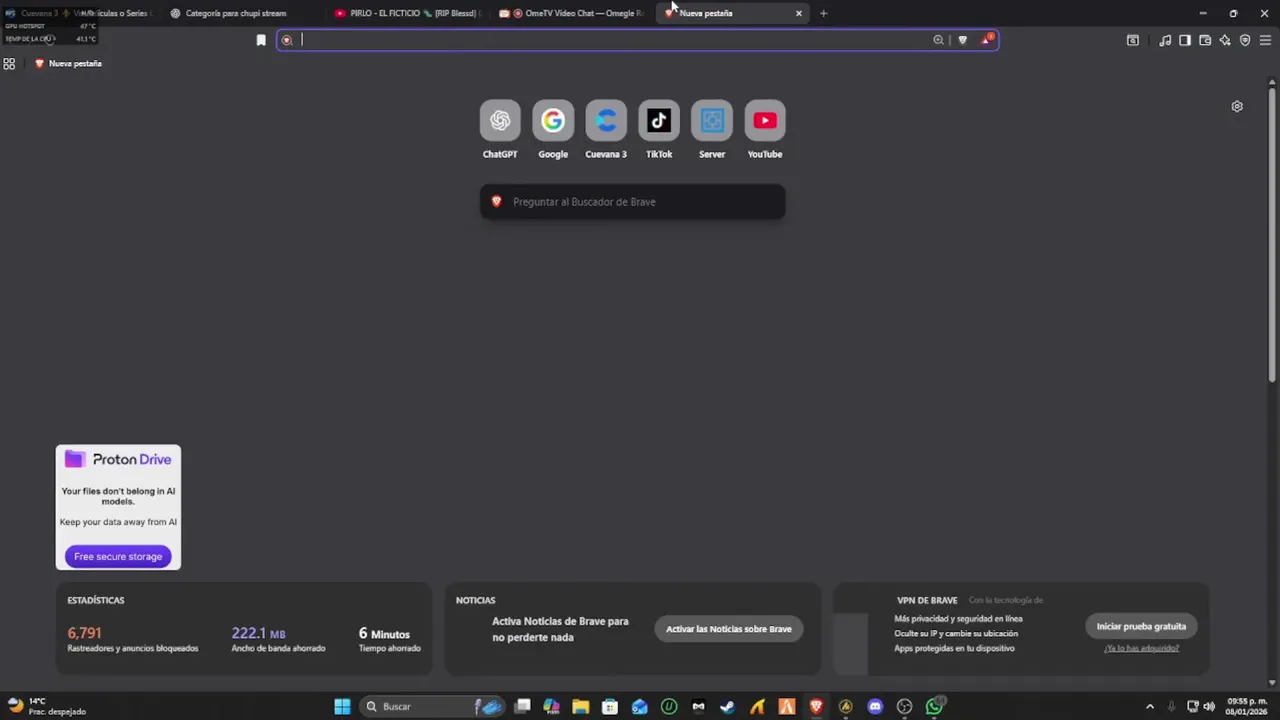Click Iniciar prueba gratuita button

pyautogui.click(x=1141, y=626)
